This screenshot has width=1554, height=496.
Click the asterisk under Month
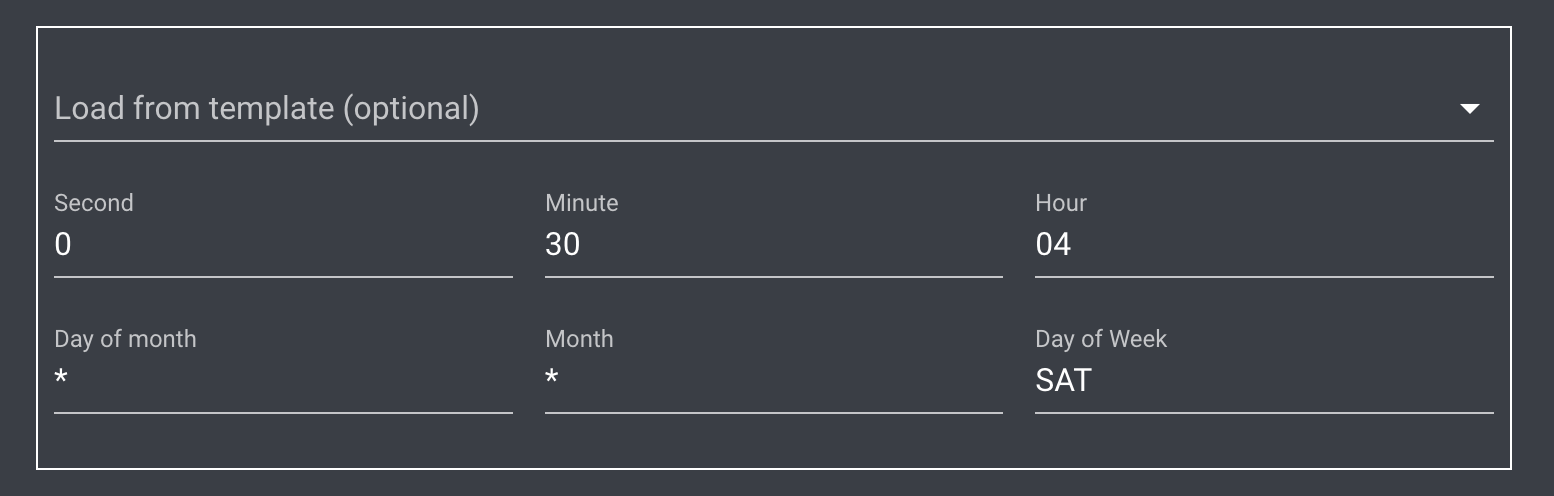[x=551, y=379]
